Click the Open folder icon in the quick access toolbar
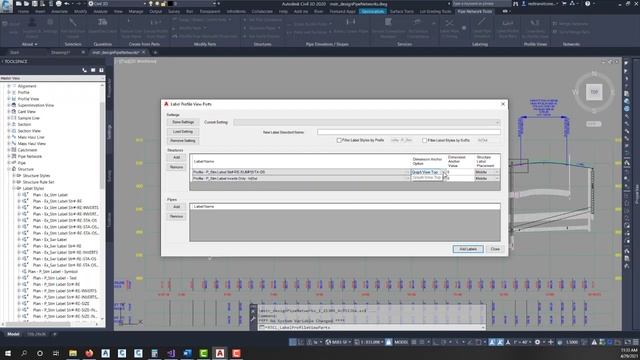Viewport: 640px width, 360px height. (27, 4)
